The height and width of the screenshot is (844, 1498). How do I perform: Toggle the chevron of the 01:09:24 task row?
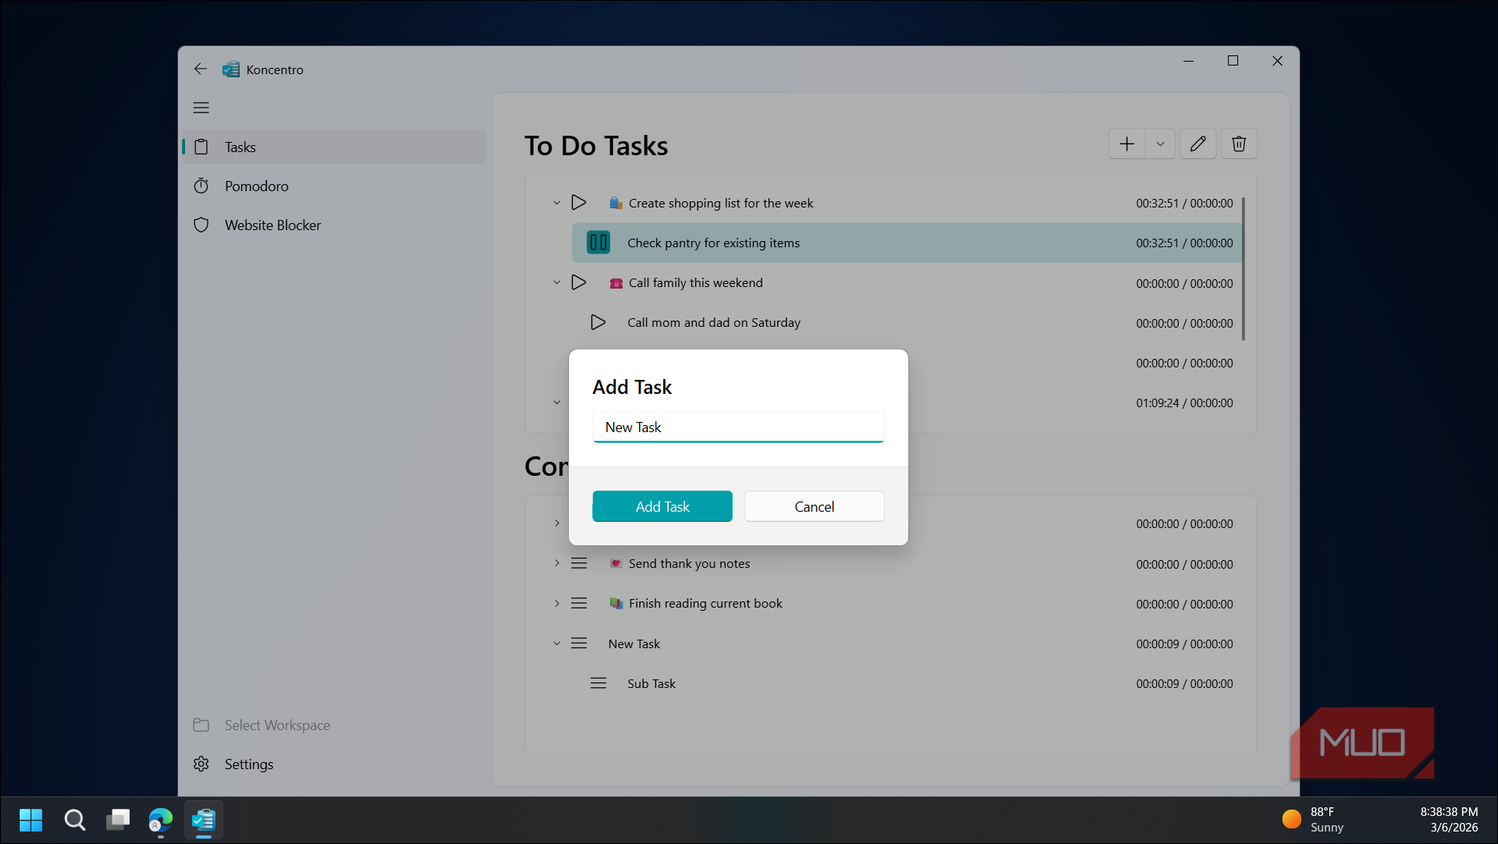coord(557,403)
